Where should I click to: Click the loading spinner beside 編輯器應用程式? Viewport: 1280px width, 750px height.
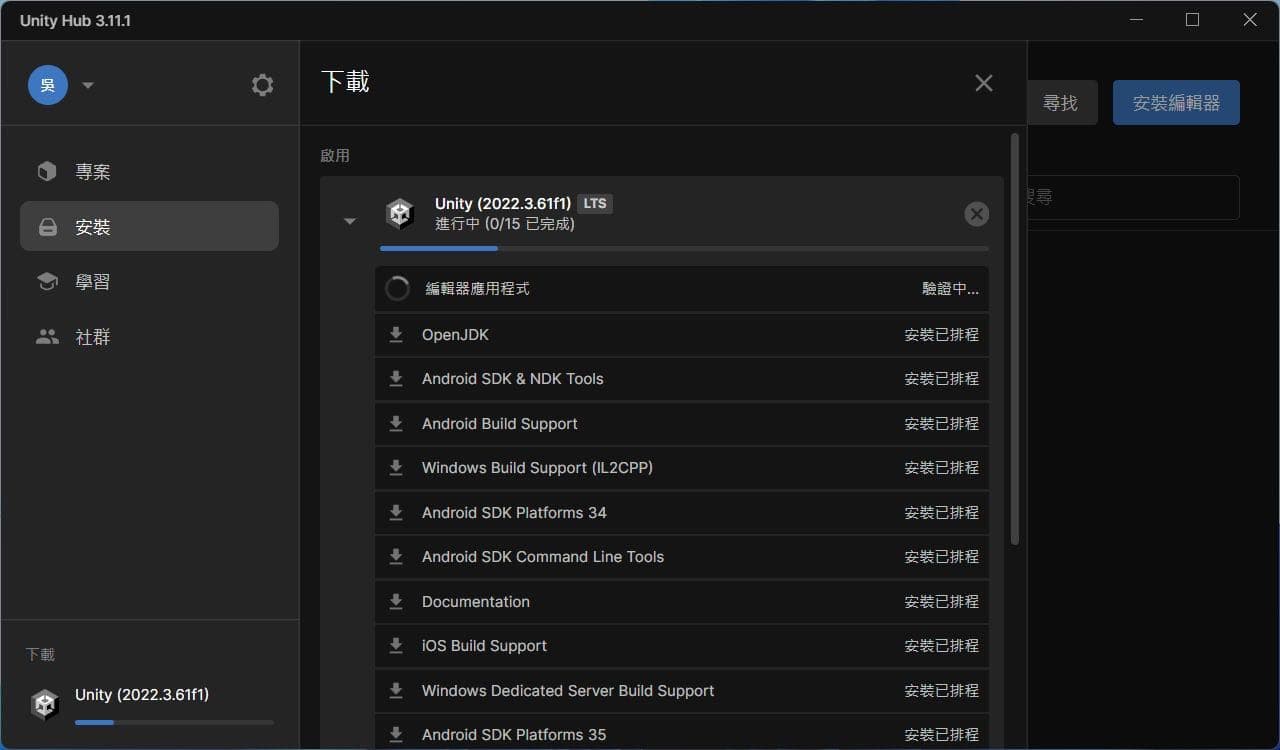click(397, 288)
